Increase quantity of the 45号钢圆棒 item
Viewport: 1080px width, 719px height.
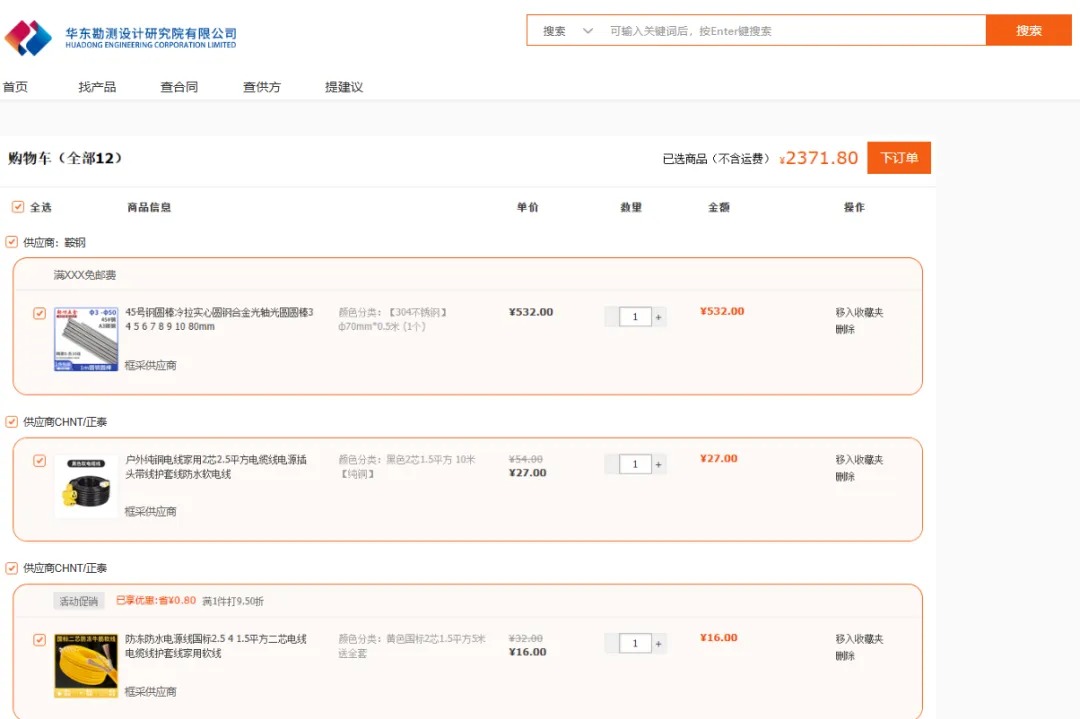click(658, 317)
